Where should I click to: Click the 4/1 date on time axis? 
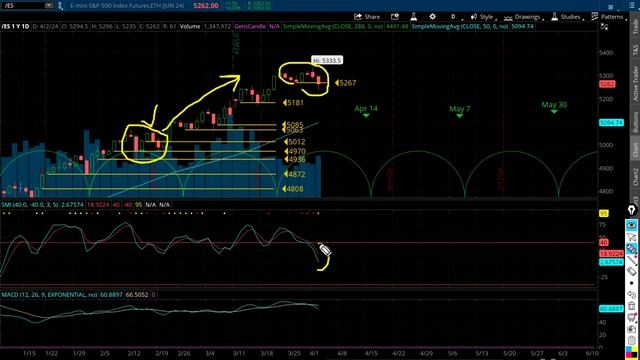pyautogui.click(x=314, y=353)
